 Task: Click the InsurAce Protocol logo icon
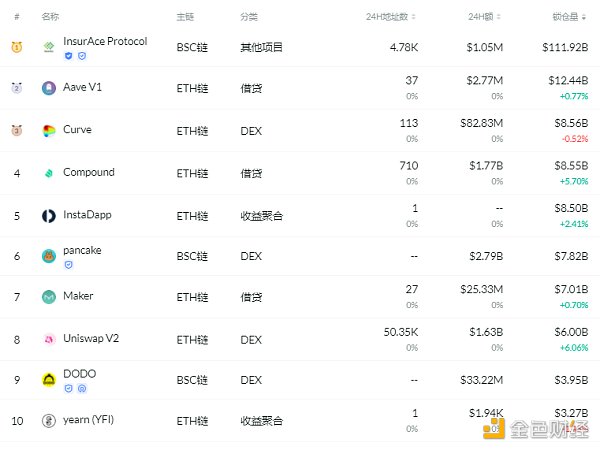[x=48, y=47]
